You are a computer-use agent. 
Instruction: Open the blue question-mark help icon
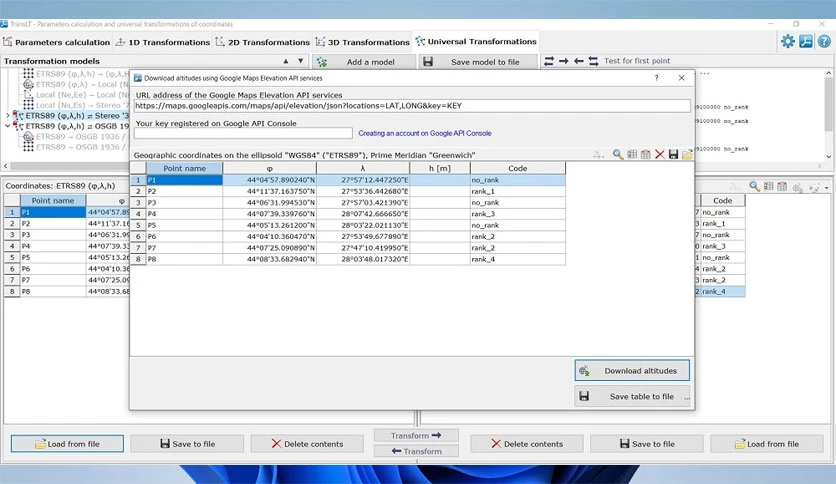point(824,41)
